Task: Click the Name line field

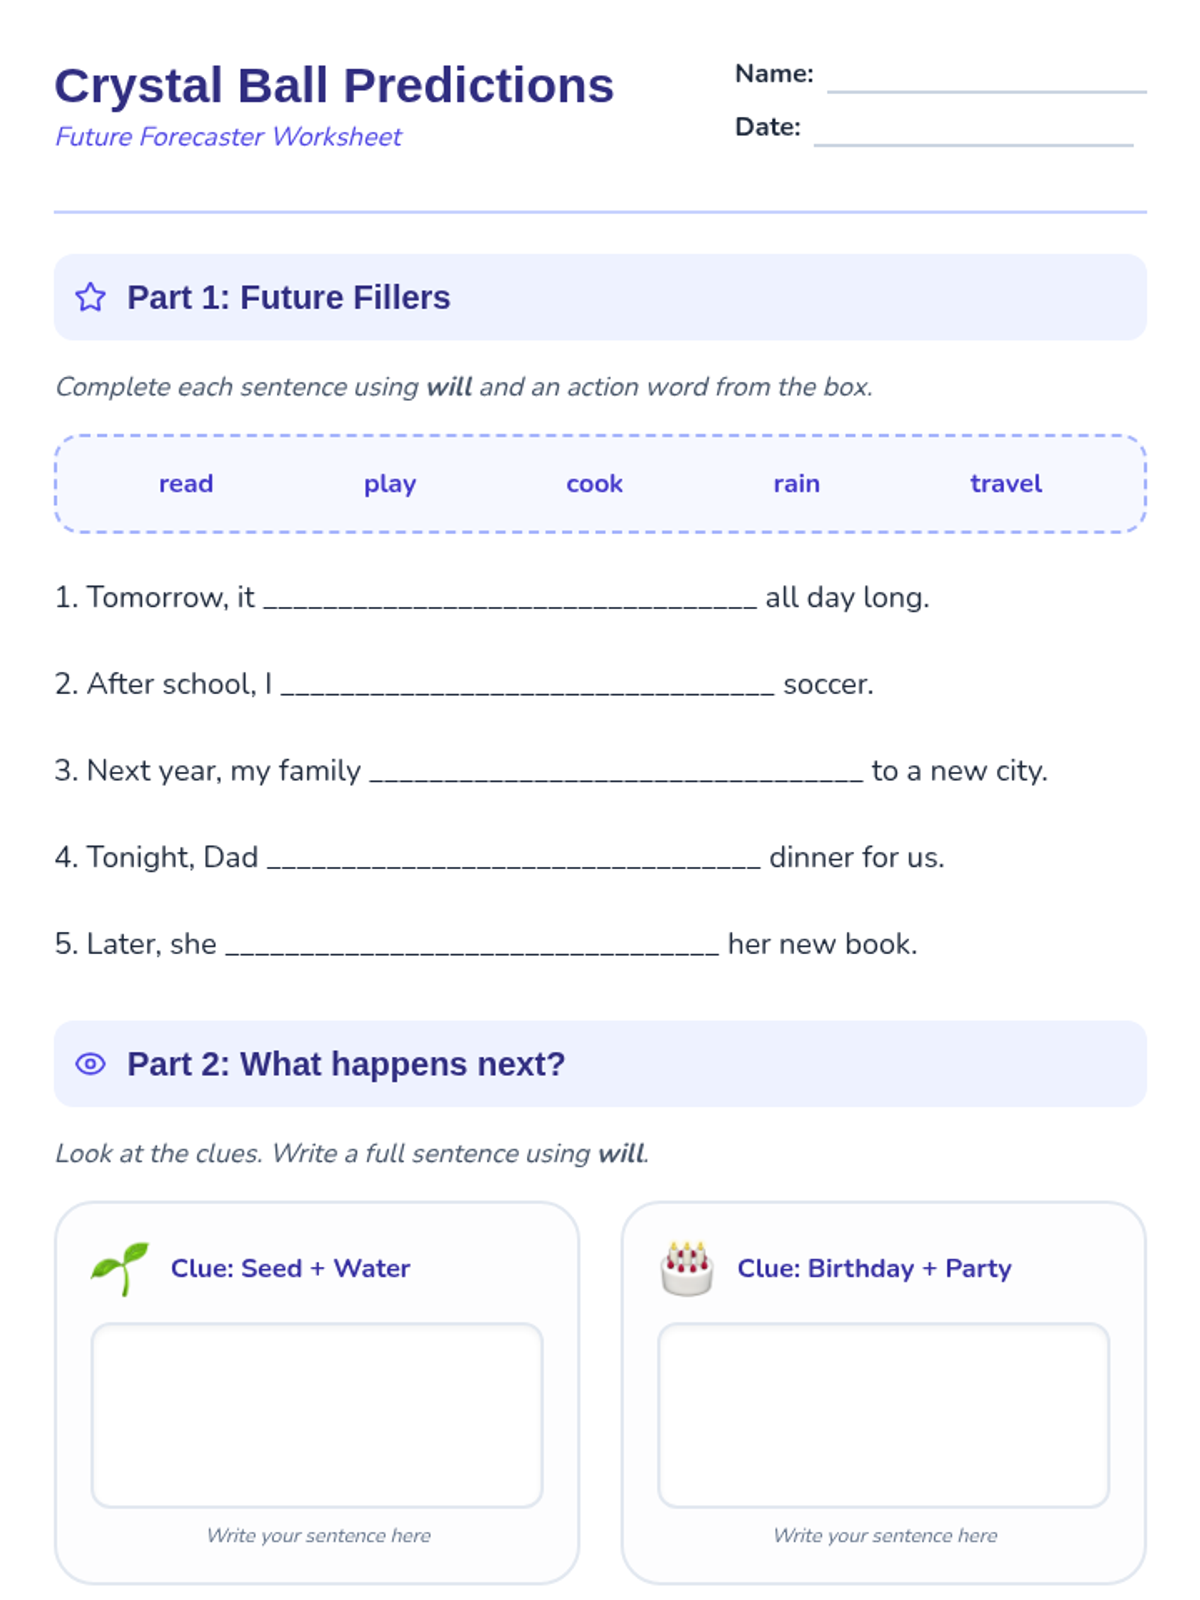Action: 987,78
